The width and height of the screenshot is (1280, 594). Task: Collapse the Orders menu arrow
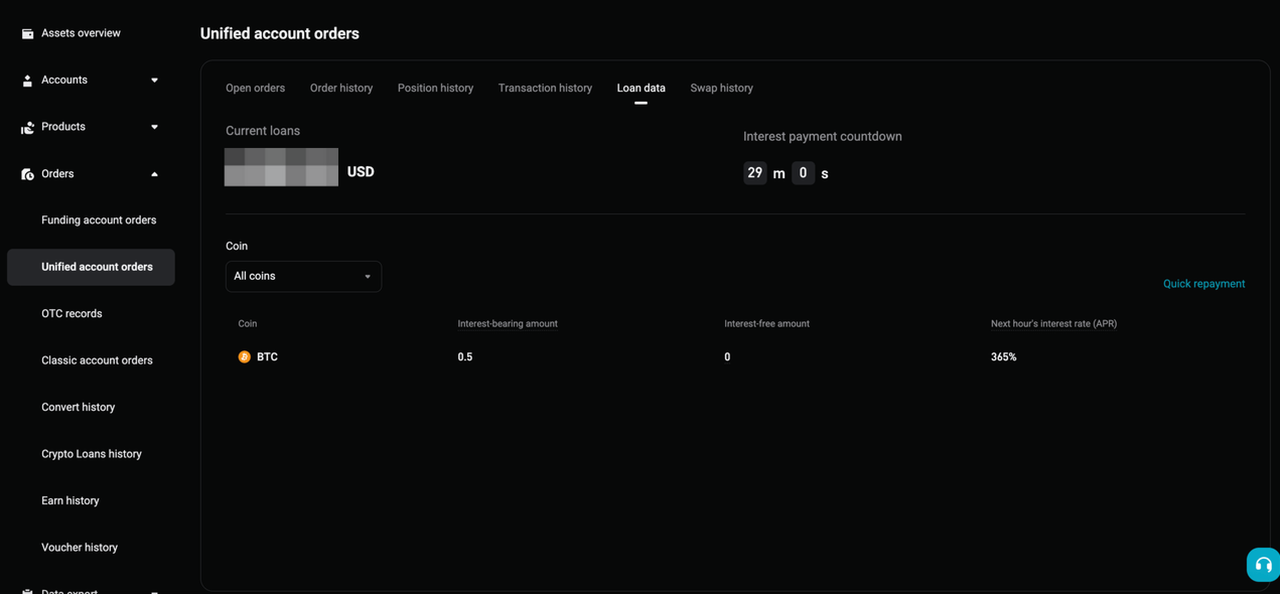click(x=154, y=174)
